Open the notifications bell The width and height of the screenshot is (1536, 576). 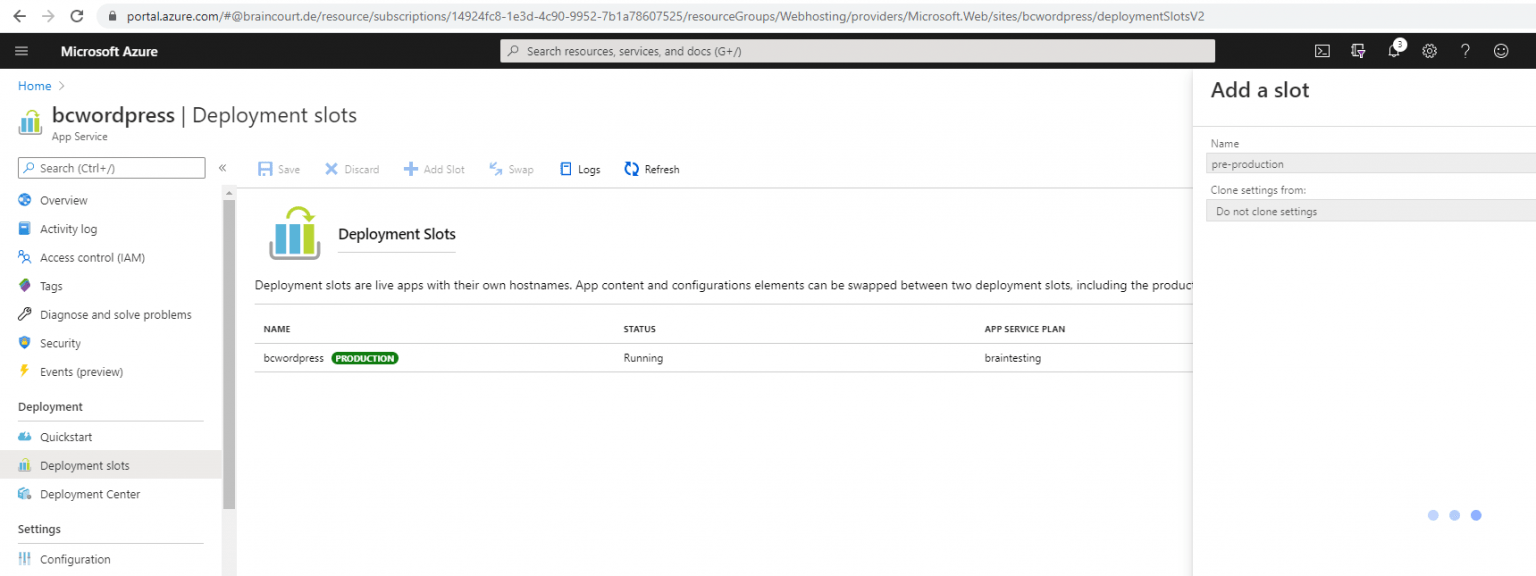(x=1394, y=51)
